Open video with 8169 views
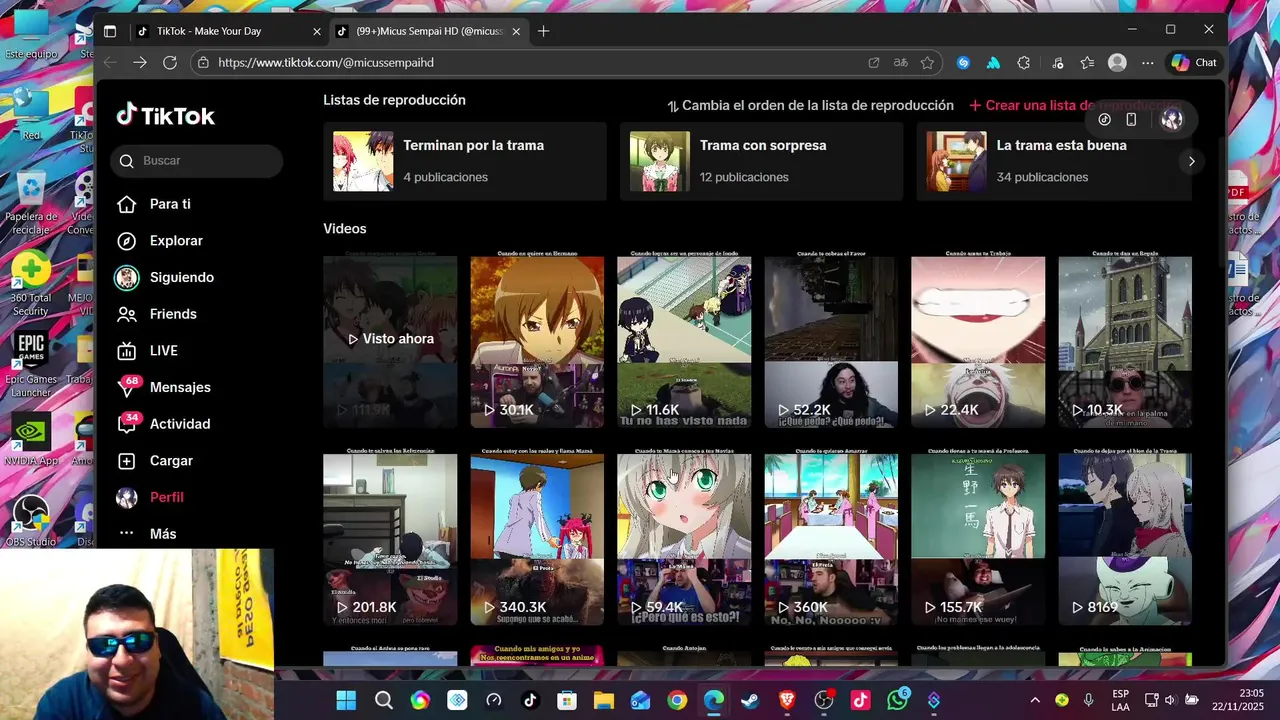 tap(1125, 538)
